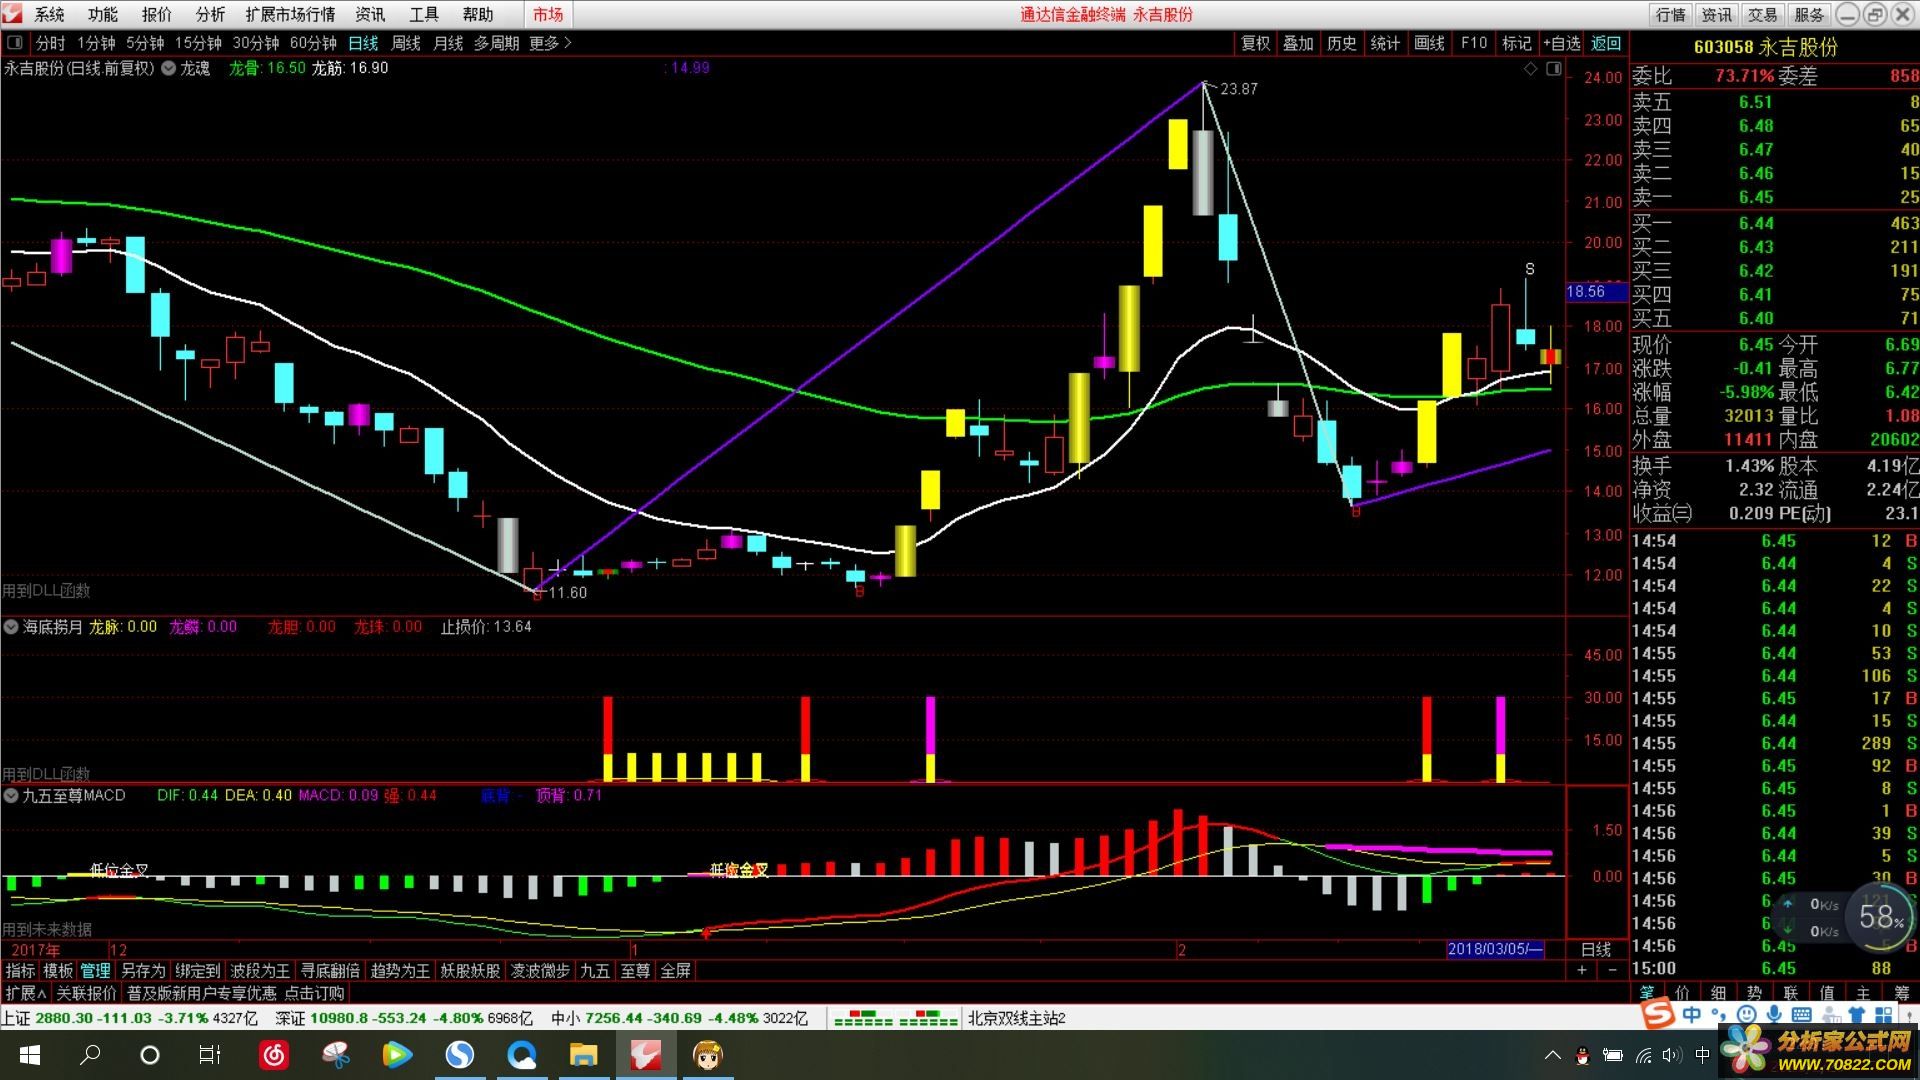Viewport: 1920px width, 1080px height.
Task: Select the 妖股妖股 template
Action: (470, 970)
